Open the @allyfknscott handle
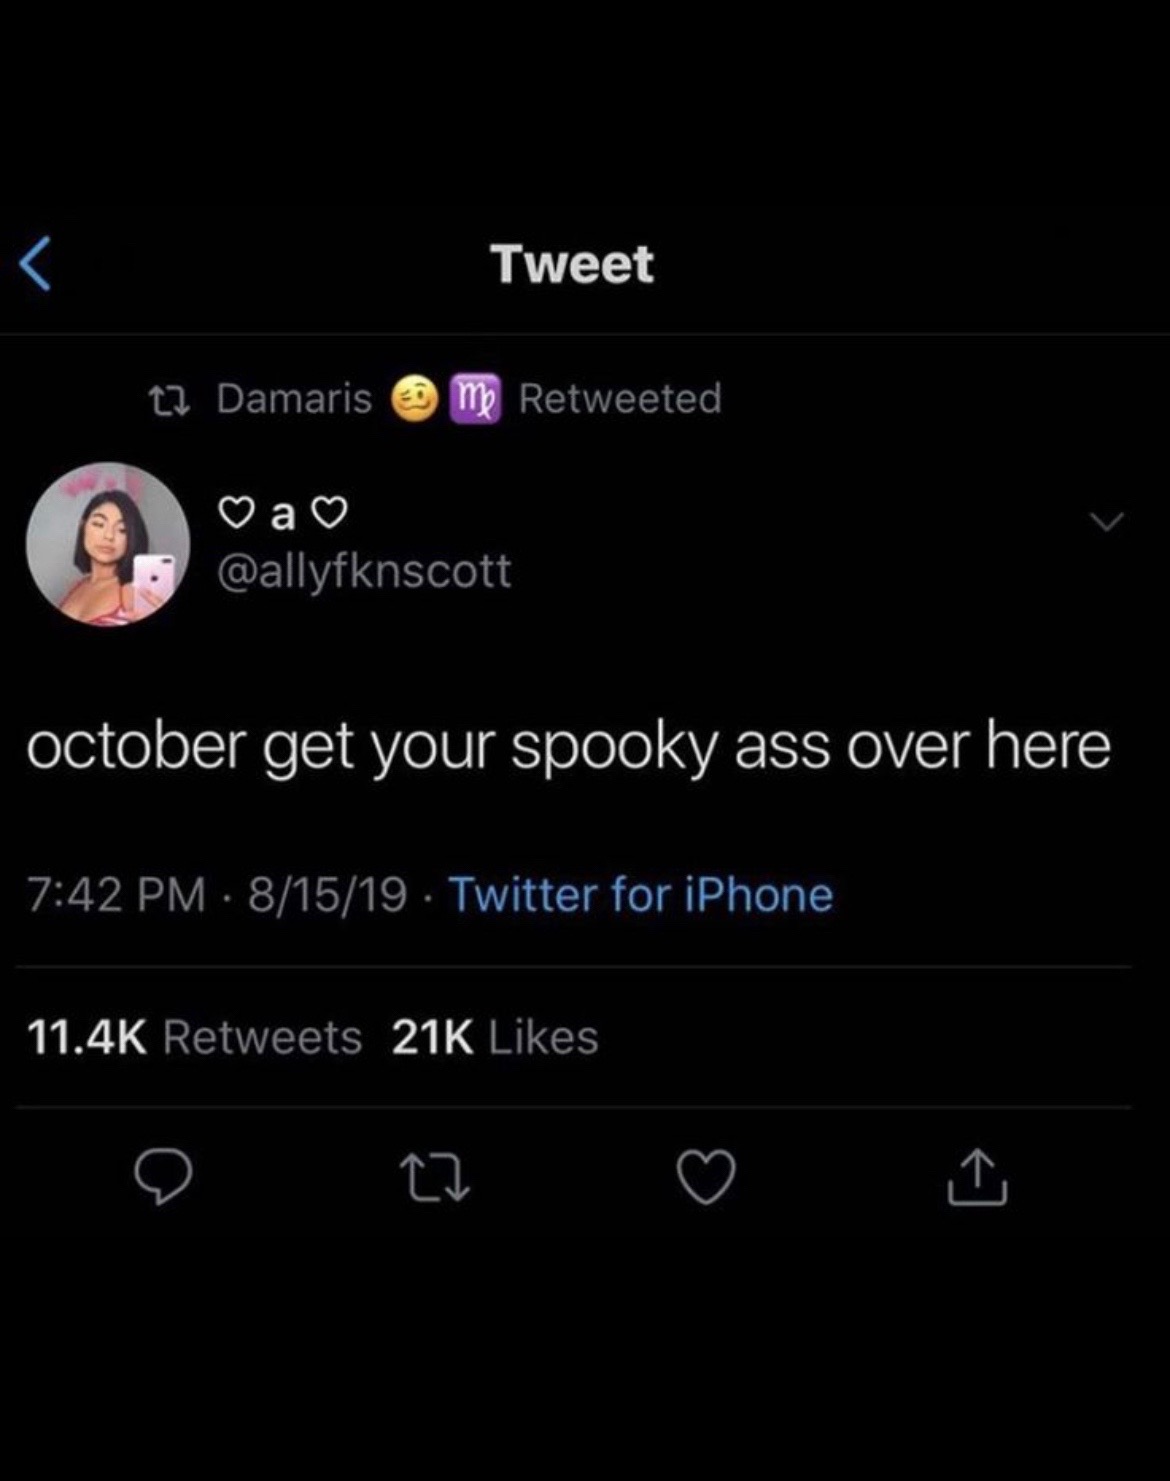Screen dimensions: 1170x1481 [x=364, y=571]
